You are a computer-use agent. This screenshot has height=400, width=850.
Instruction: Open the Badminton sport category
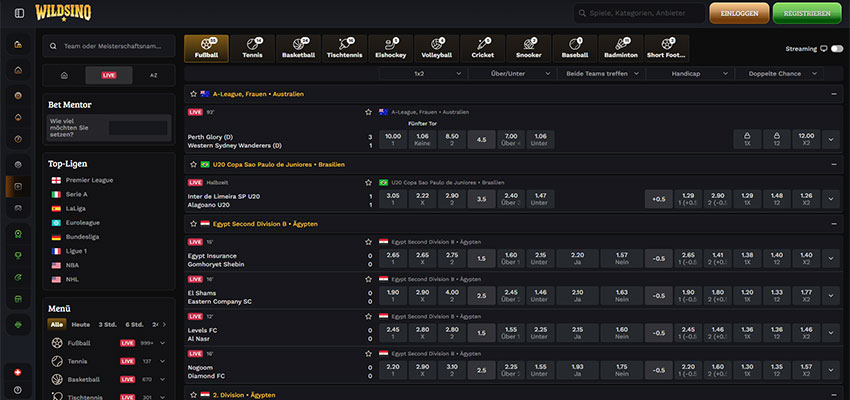[x=621, y=49]
